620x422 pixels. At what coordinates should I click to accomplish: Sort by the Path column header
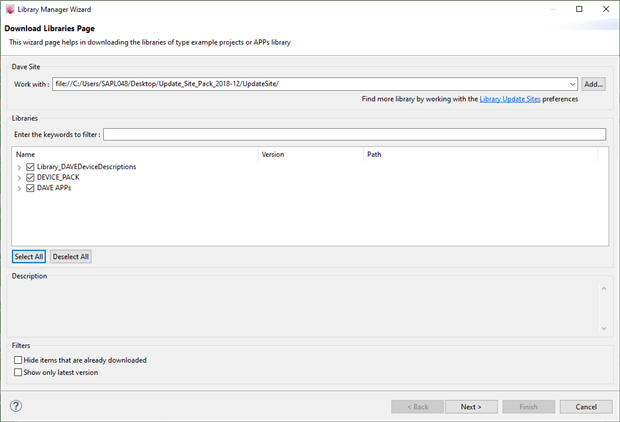pyautogui.click(x=480, y=154)
